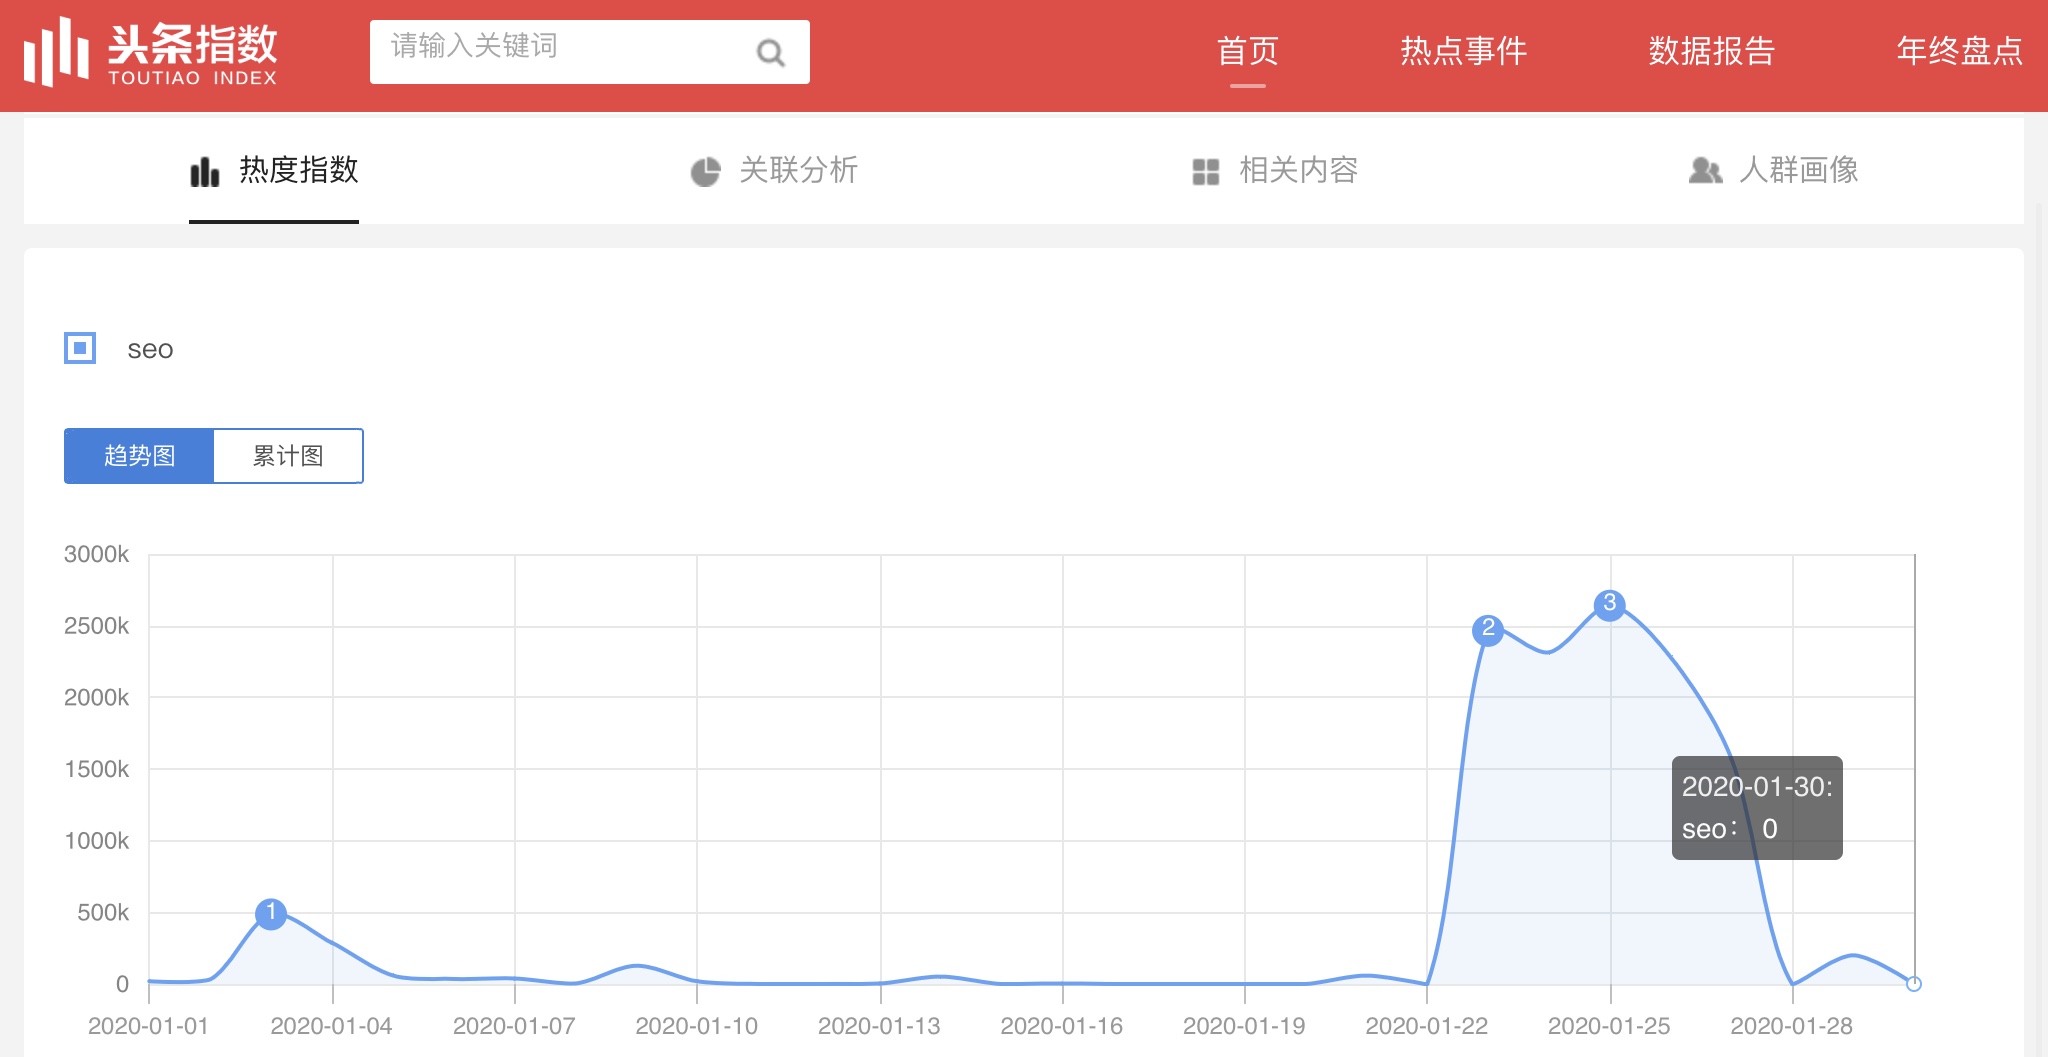Click the people icon beside 人群画像
2048x1057 pixels.
(x=1705, y=171)
